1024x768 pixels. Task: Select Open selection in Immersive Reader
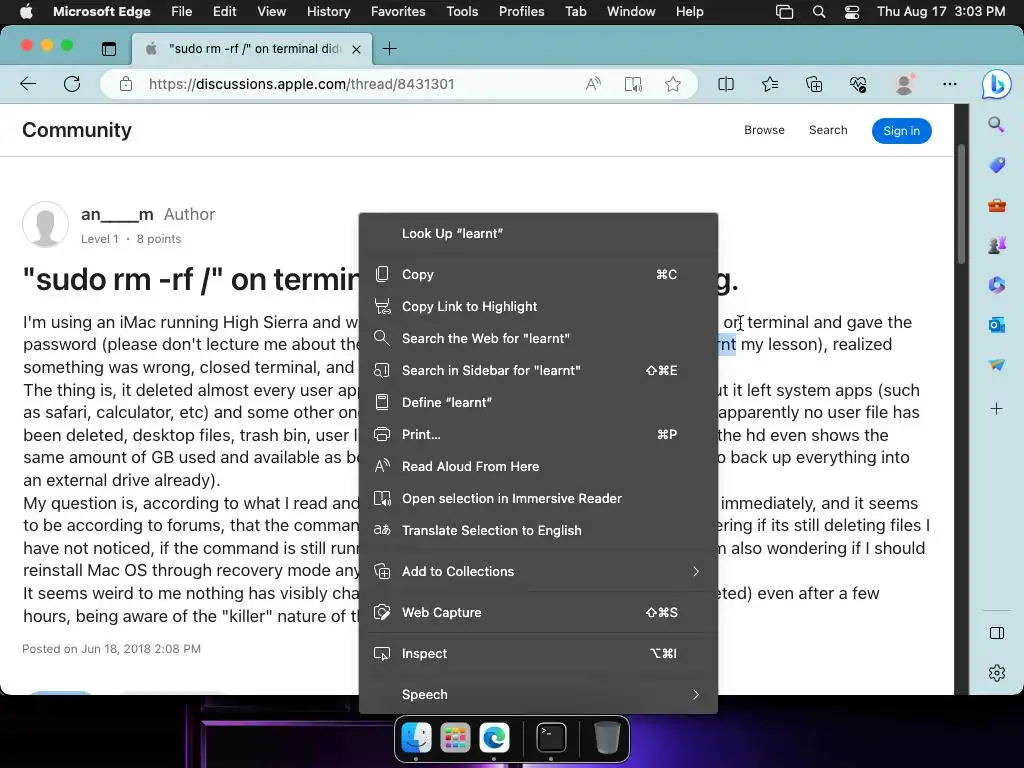click(538, 499)
